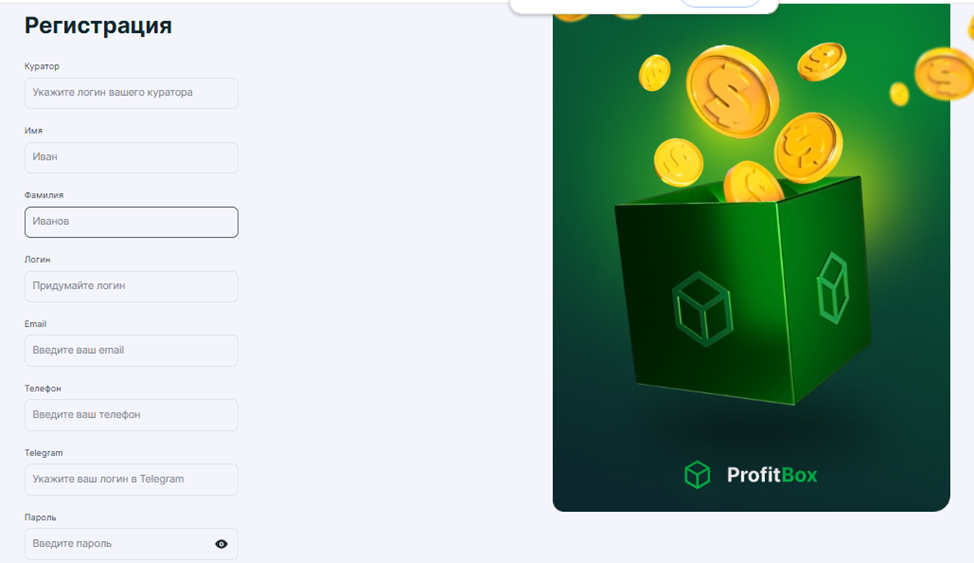The height and width of the screenshot is (563, 974).
Task: Click the Фамилия field showing Иванов
Action: click(x=131, y=222)
